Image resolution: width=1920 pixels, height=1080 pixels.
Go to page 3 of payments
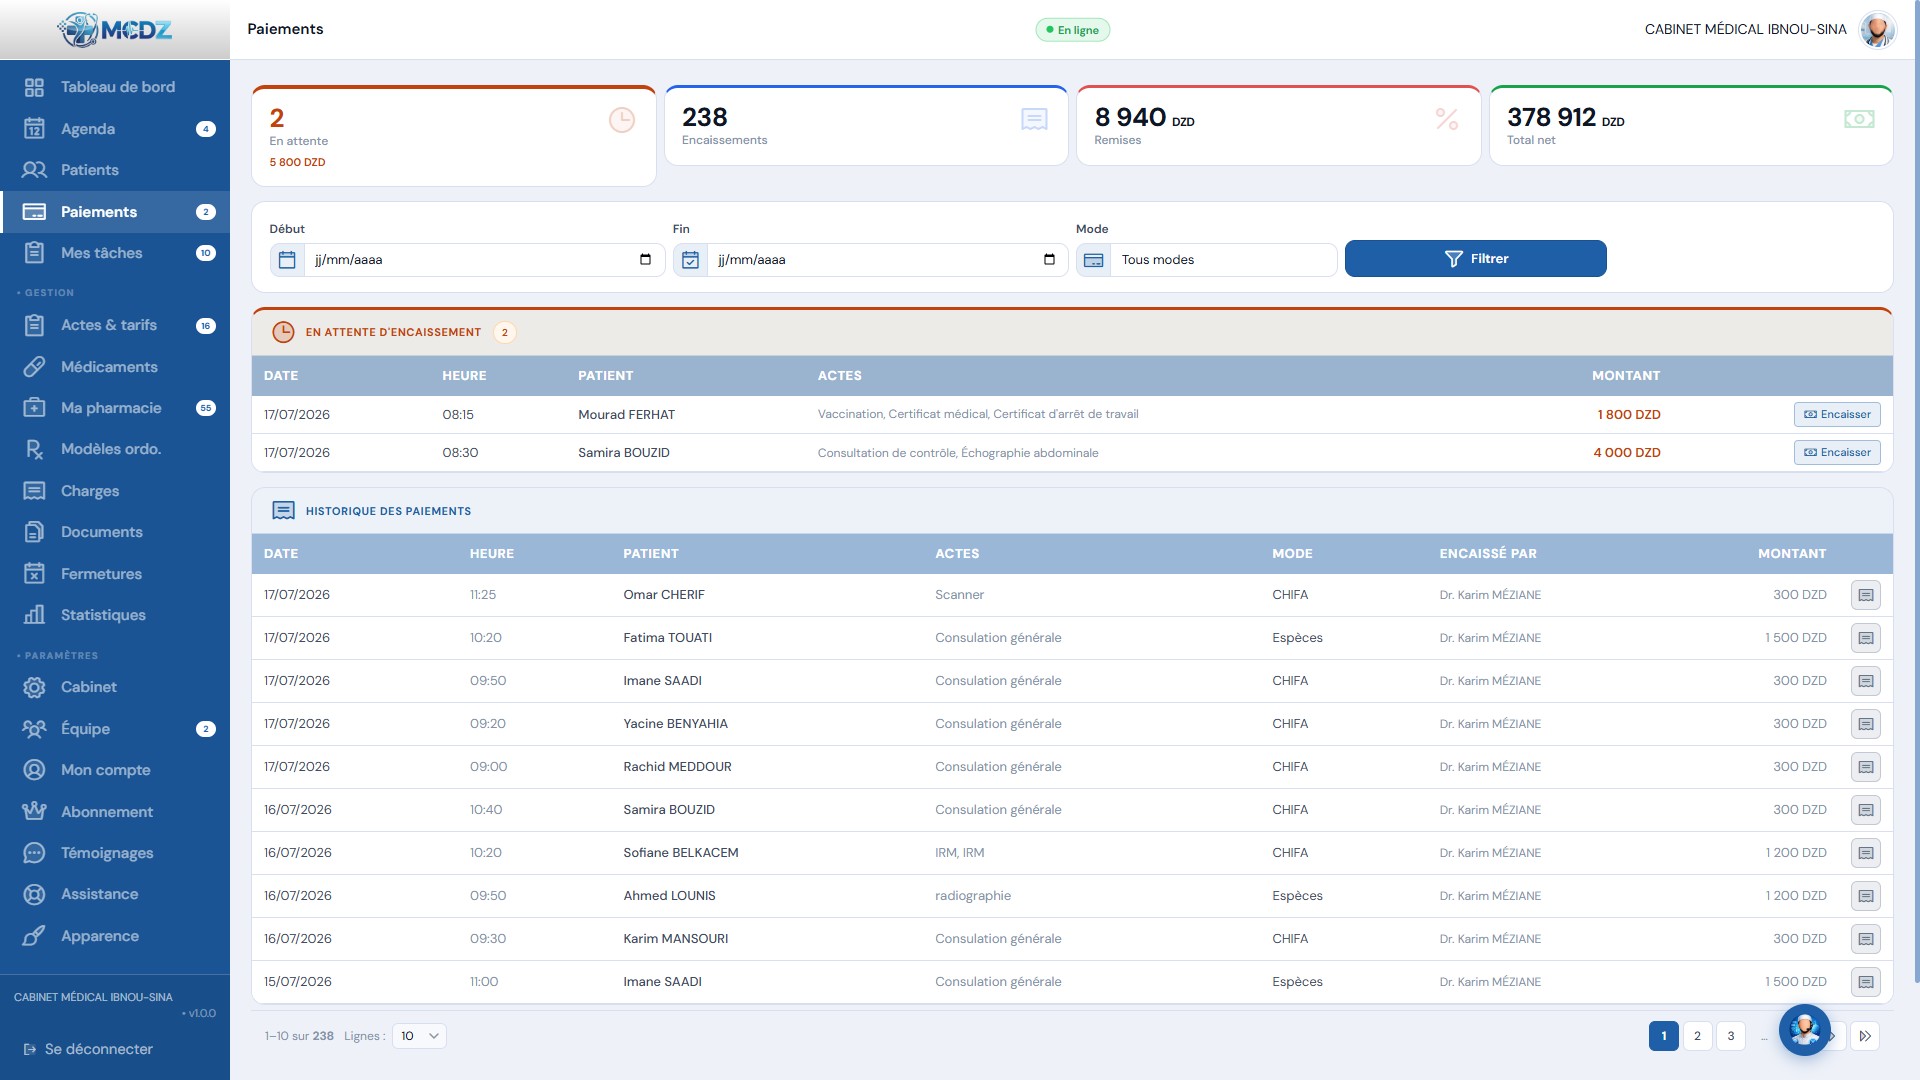(1731, 1036)
